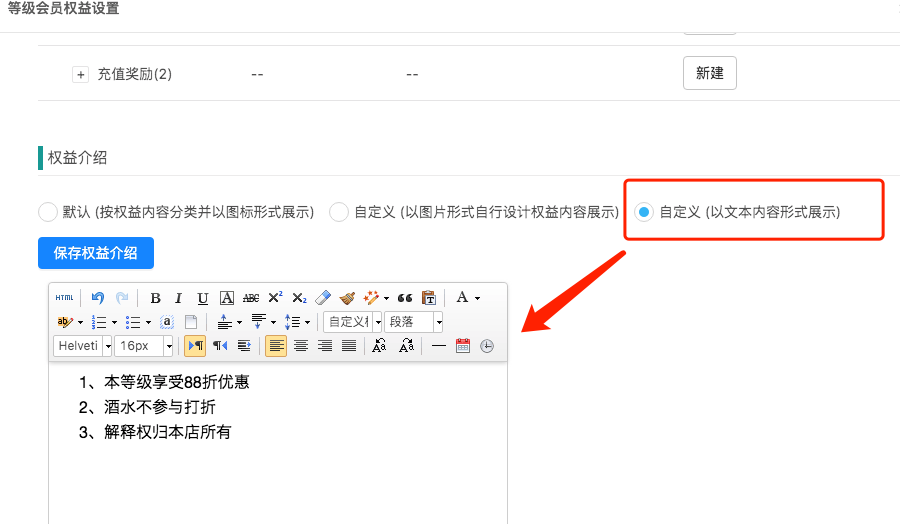The height and width of the screenshot is (524, 900).
Task: Center-align the paragraph text
Action: tap(300, 346)
